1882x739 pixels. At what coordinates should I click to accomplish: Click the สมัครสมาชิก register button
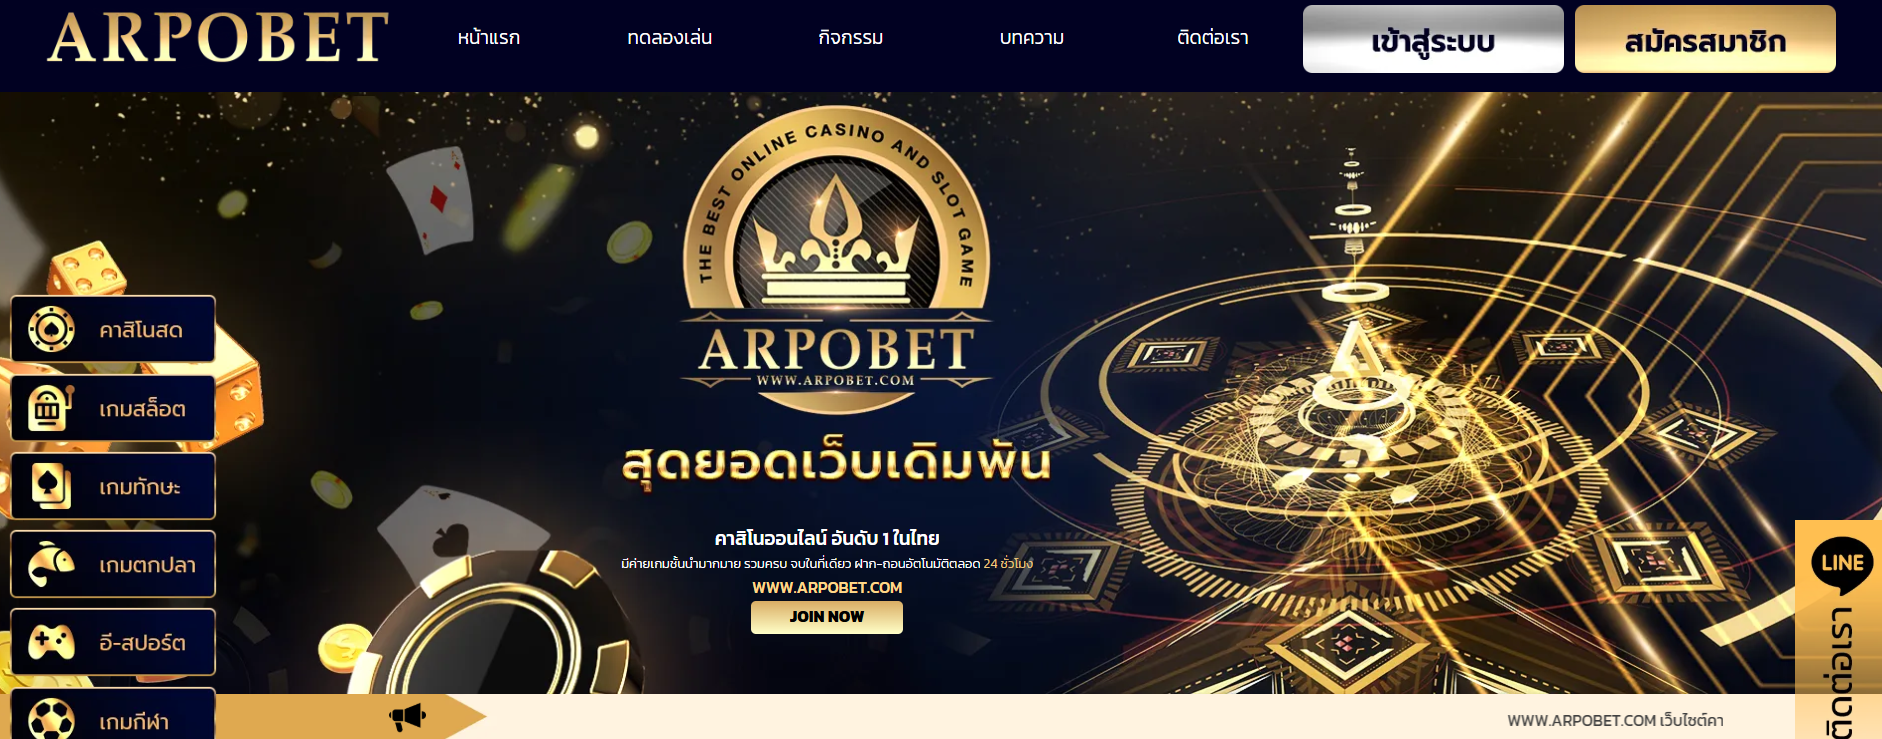click(1705, 39)
